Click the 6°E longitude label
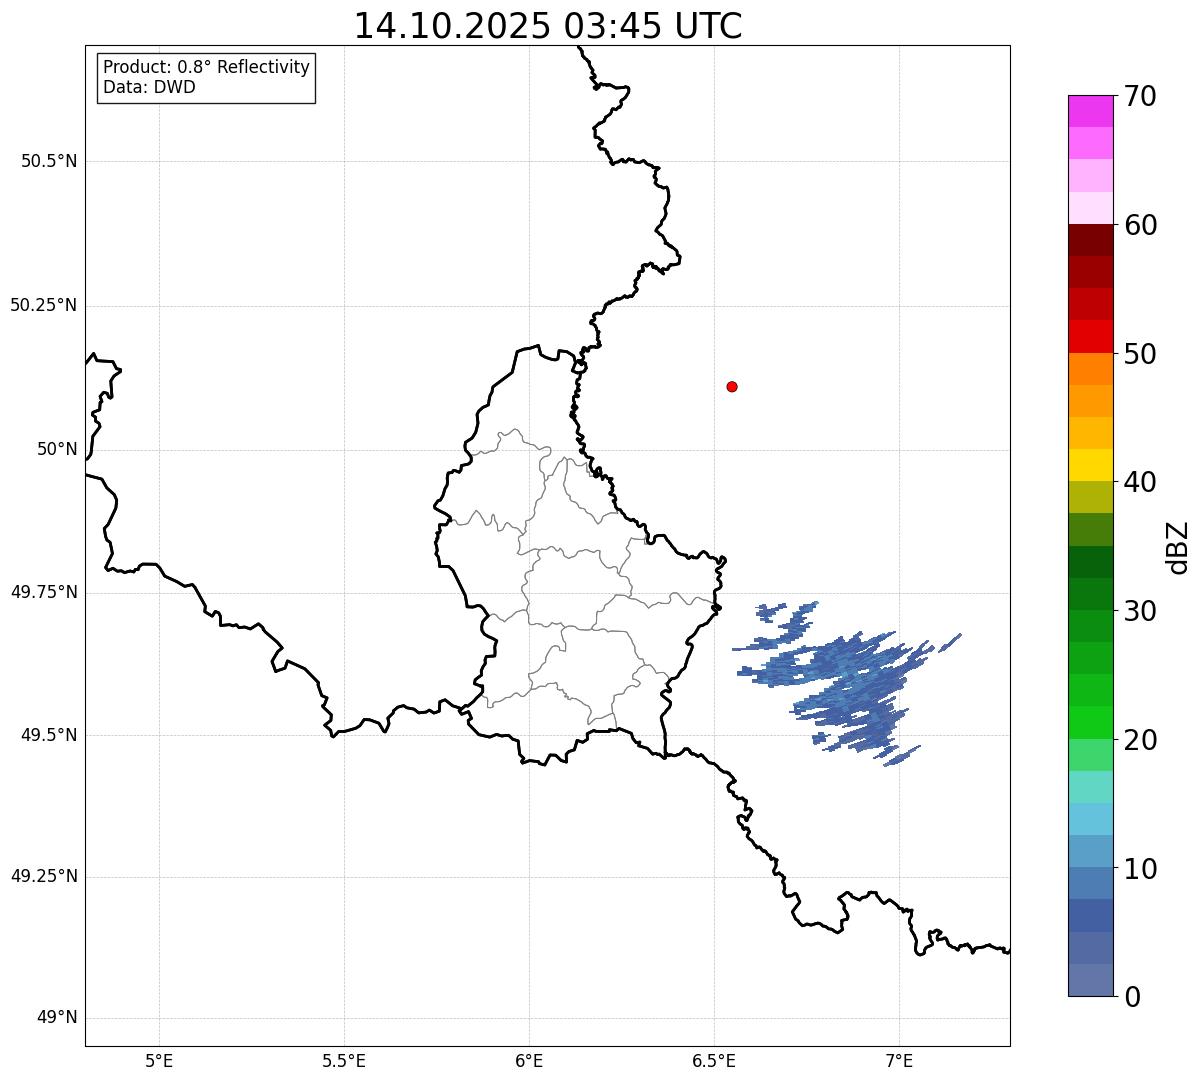This screenshot has height=1081, width=1202. [x=529, y=1060]
